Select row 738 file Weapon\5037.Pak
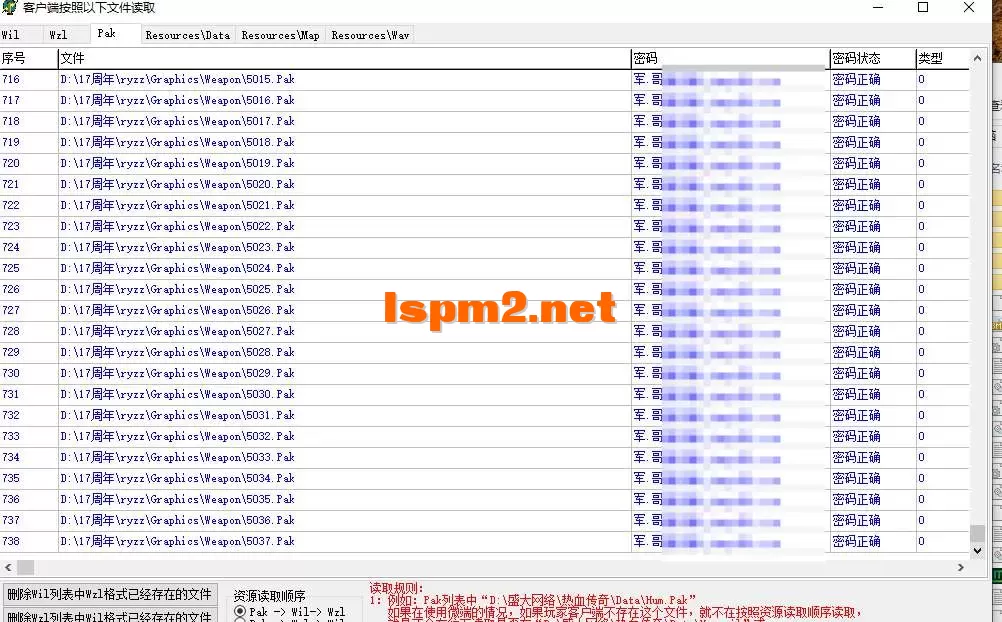Image resolution: width=1002 pixels, height=622 pixels. coord(344,541)
